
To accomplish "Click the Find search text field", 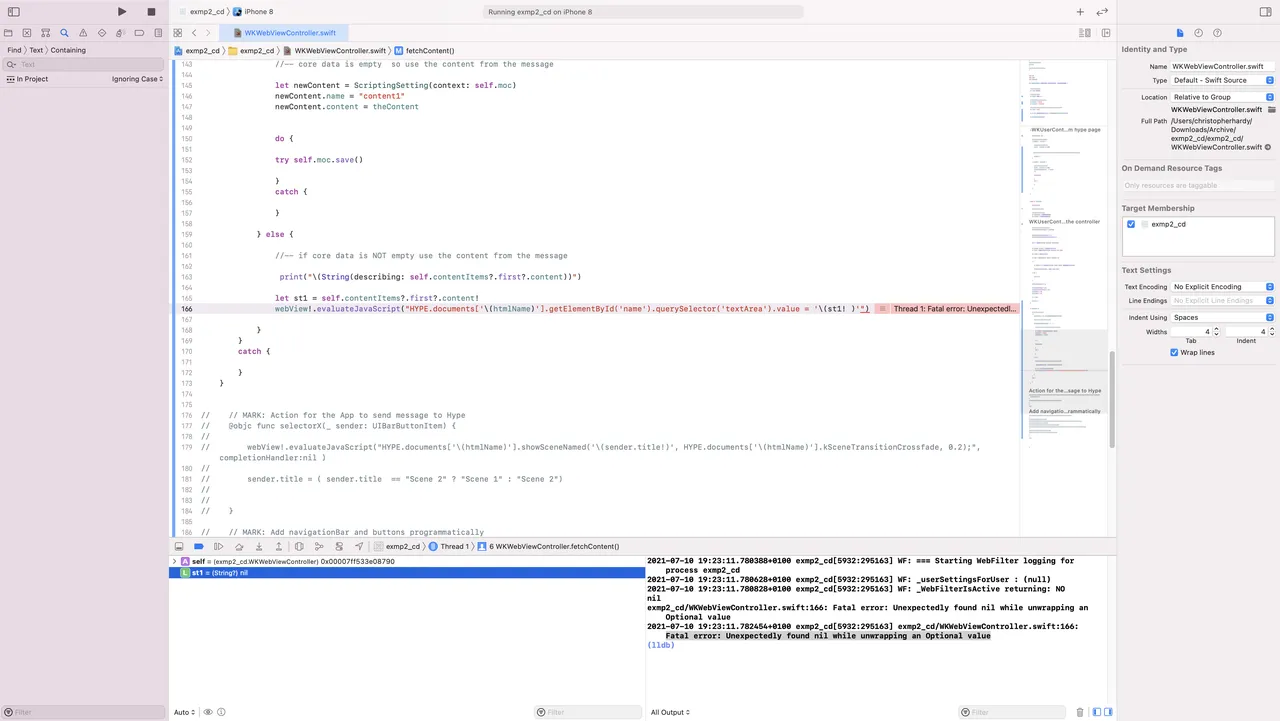I will click(84, 64).
